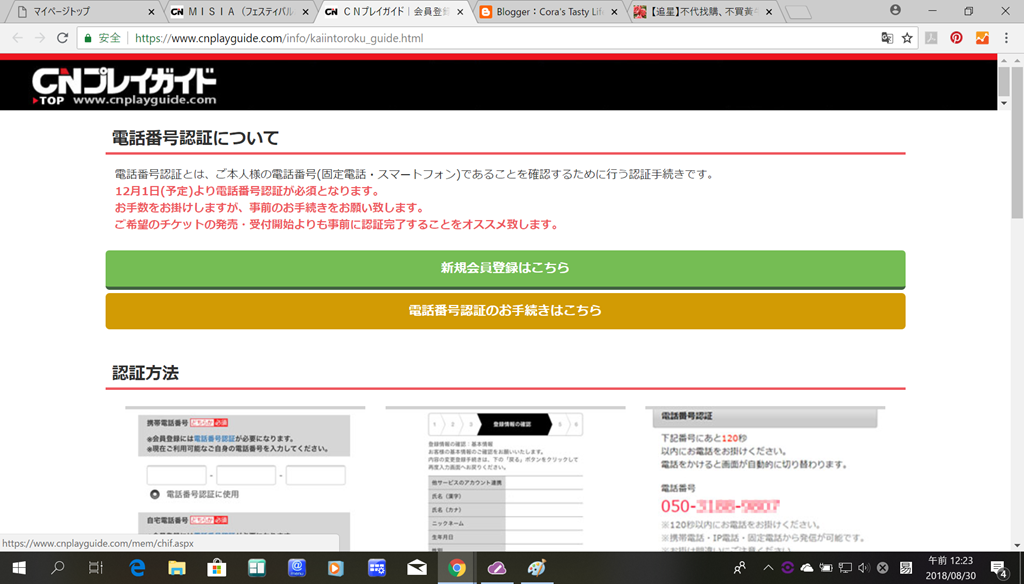1024x584 pixels.
Task: Open a new browser tab
Action: point(797,12)
